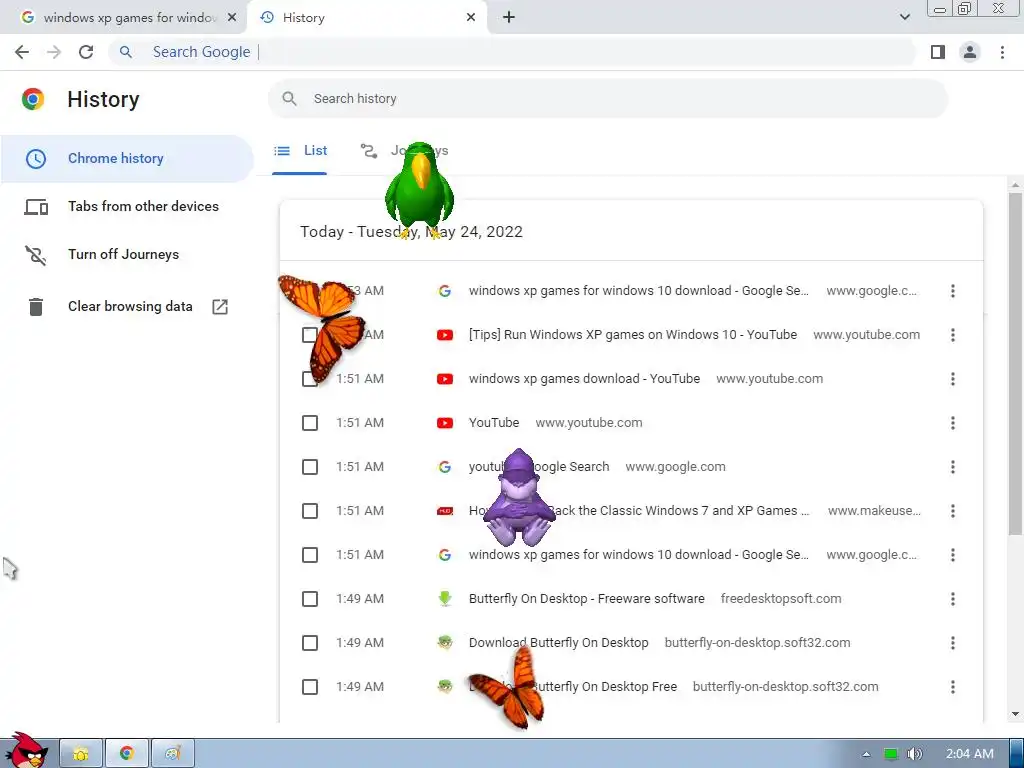
Task: Open Download Butterfly On Desktop link
Action: 558,643
